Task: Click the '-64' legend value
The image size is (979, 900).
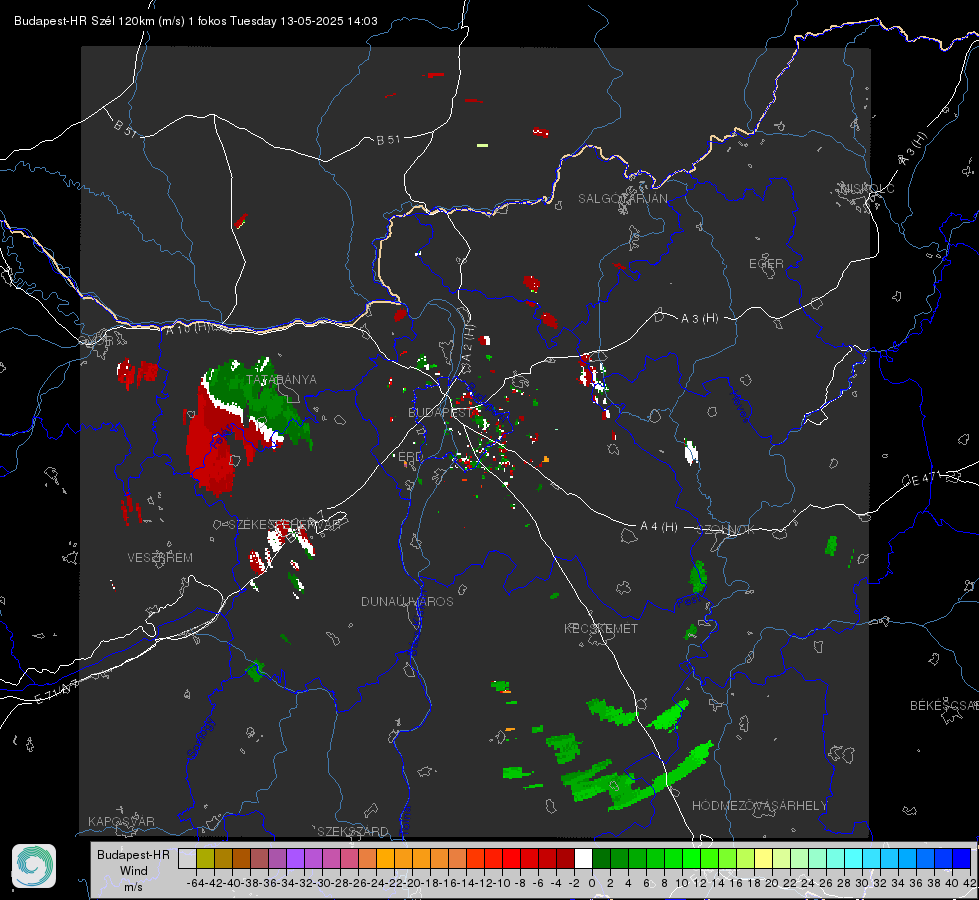Action: click(x=196, y=883)
